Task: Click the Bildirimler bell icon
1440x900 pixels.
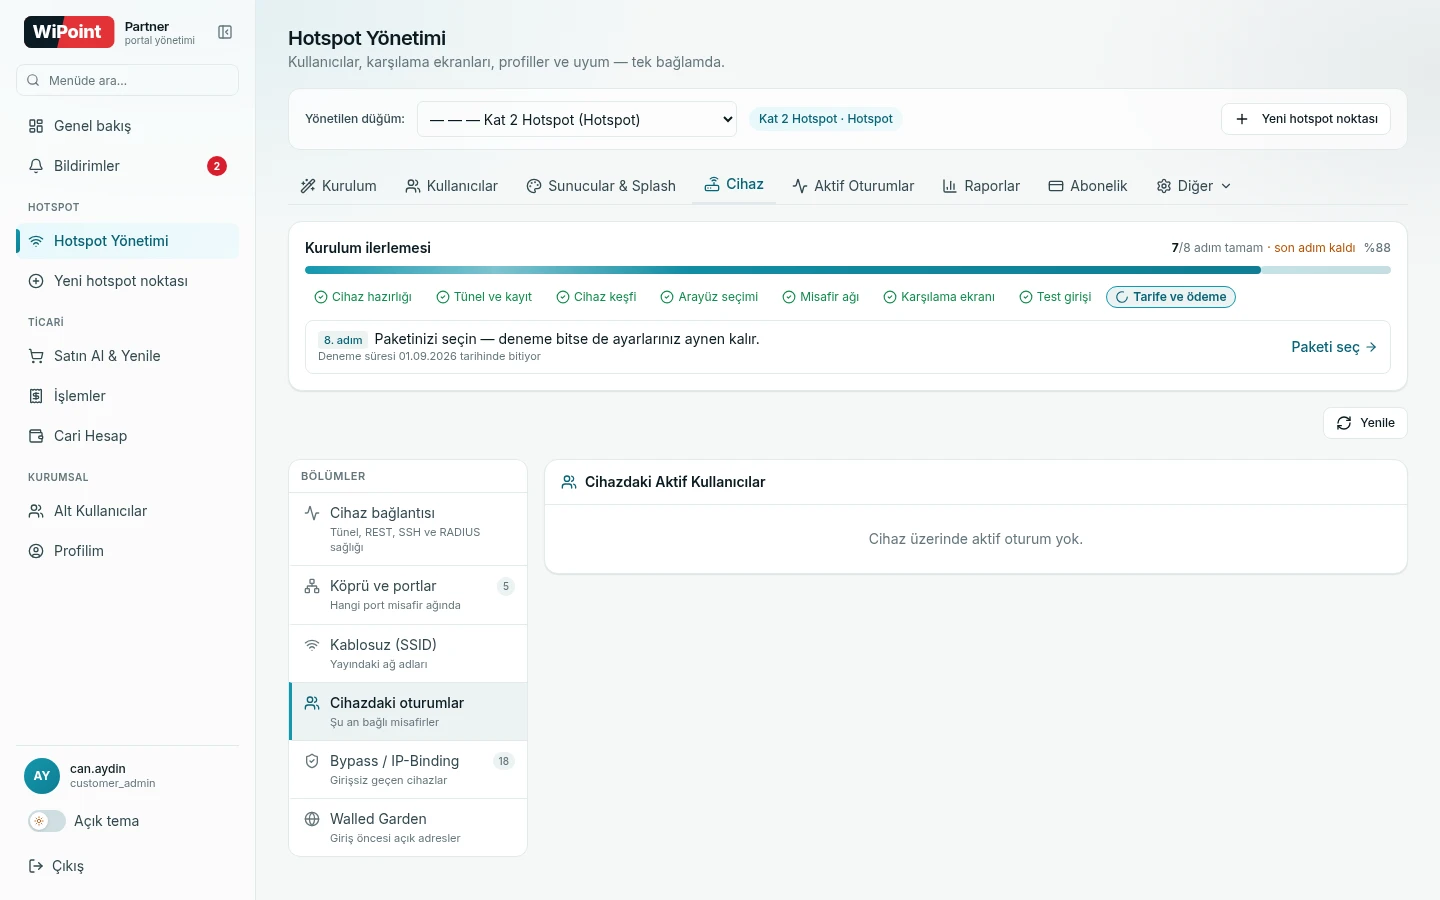Action: pos(36,166)
